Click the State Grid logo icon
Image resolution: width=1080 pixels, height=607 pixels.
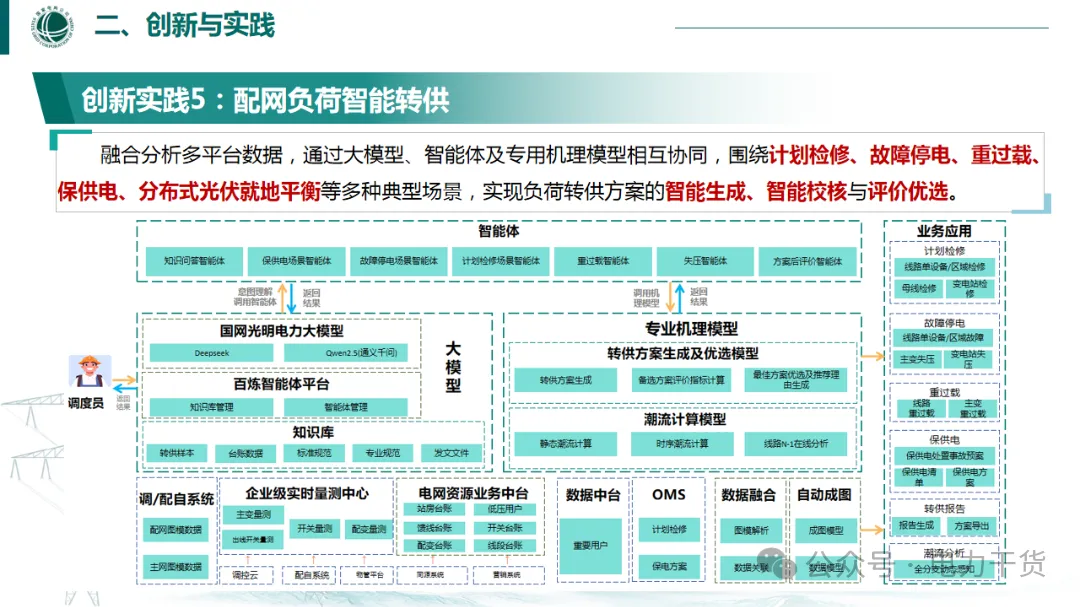pyautogui.click(x=52, y=26)
